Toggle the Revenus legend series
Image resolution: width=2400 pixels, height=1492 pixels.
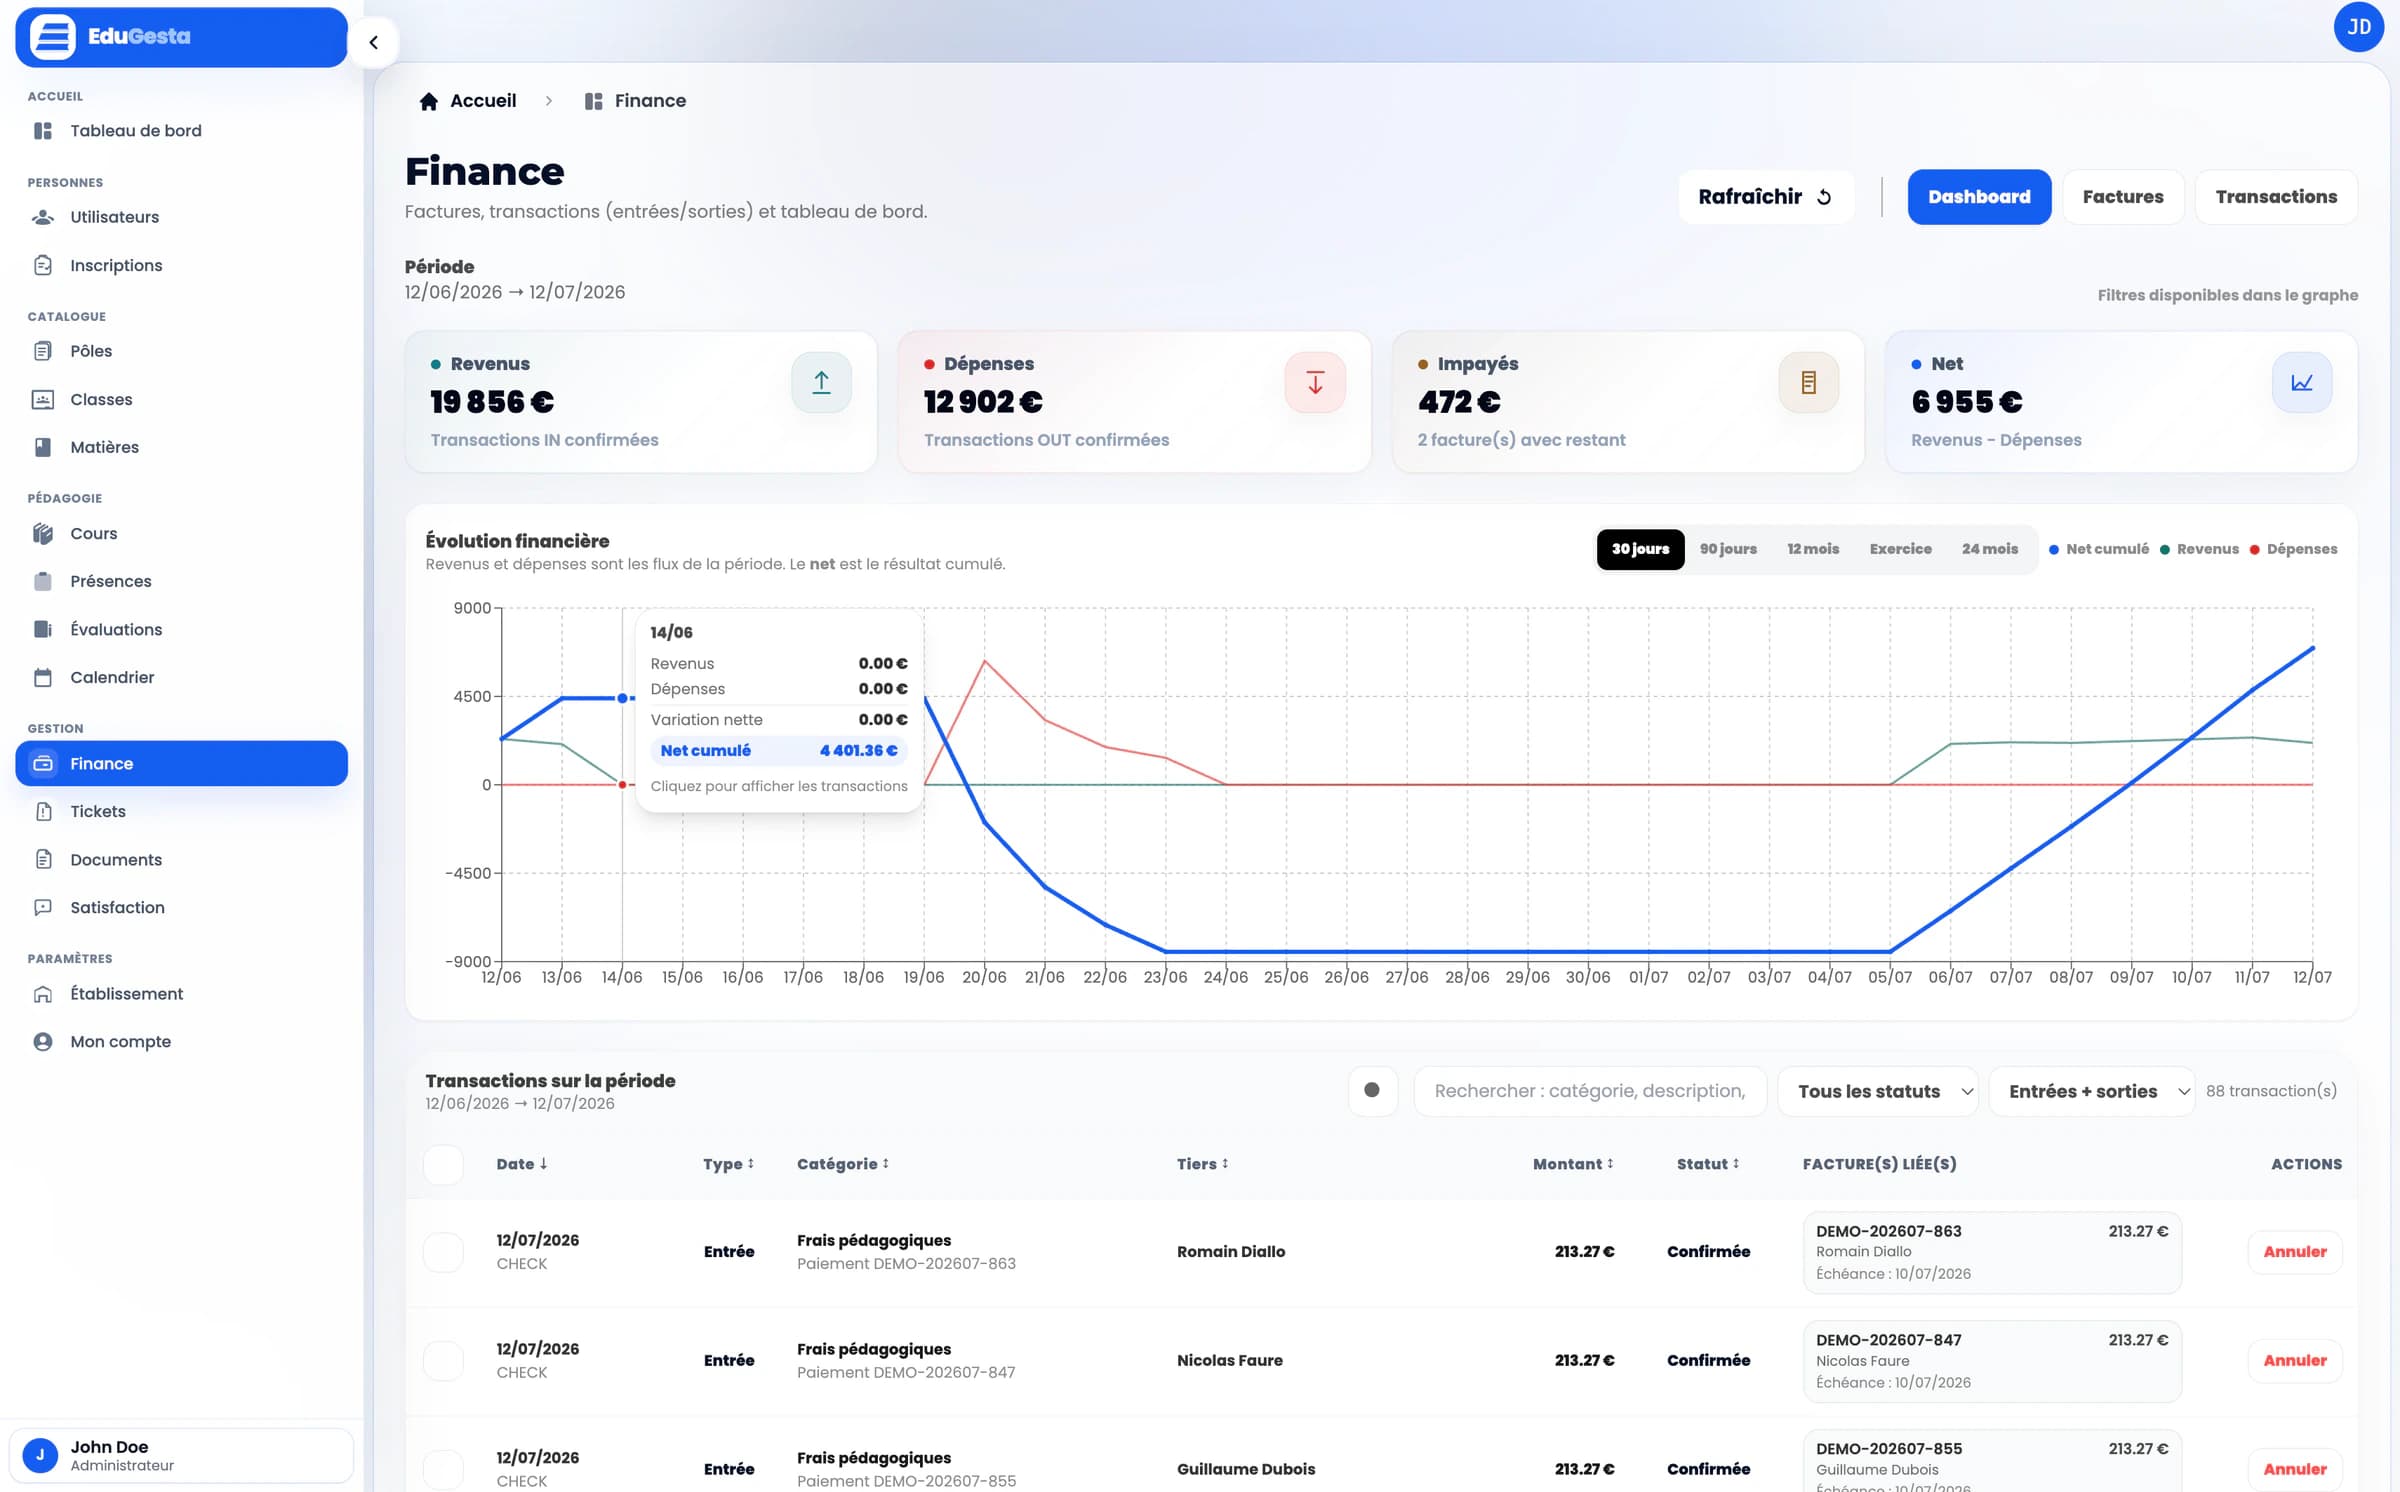pyautogui.click(x=2198, y=549)
